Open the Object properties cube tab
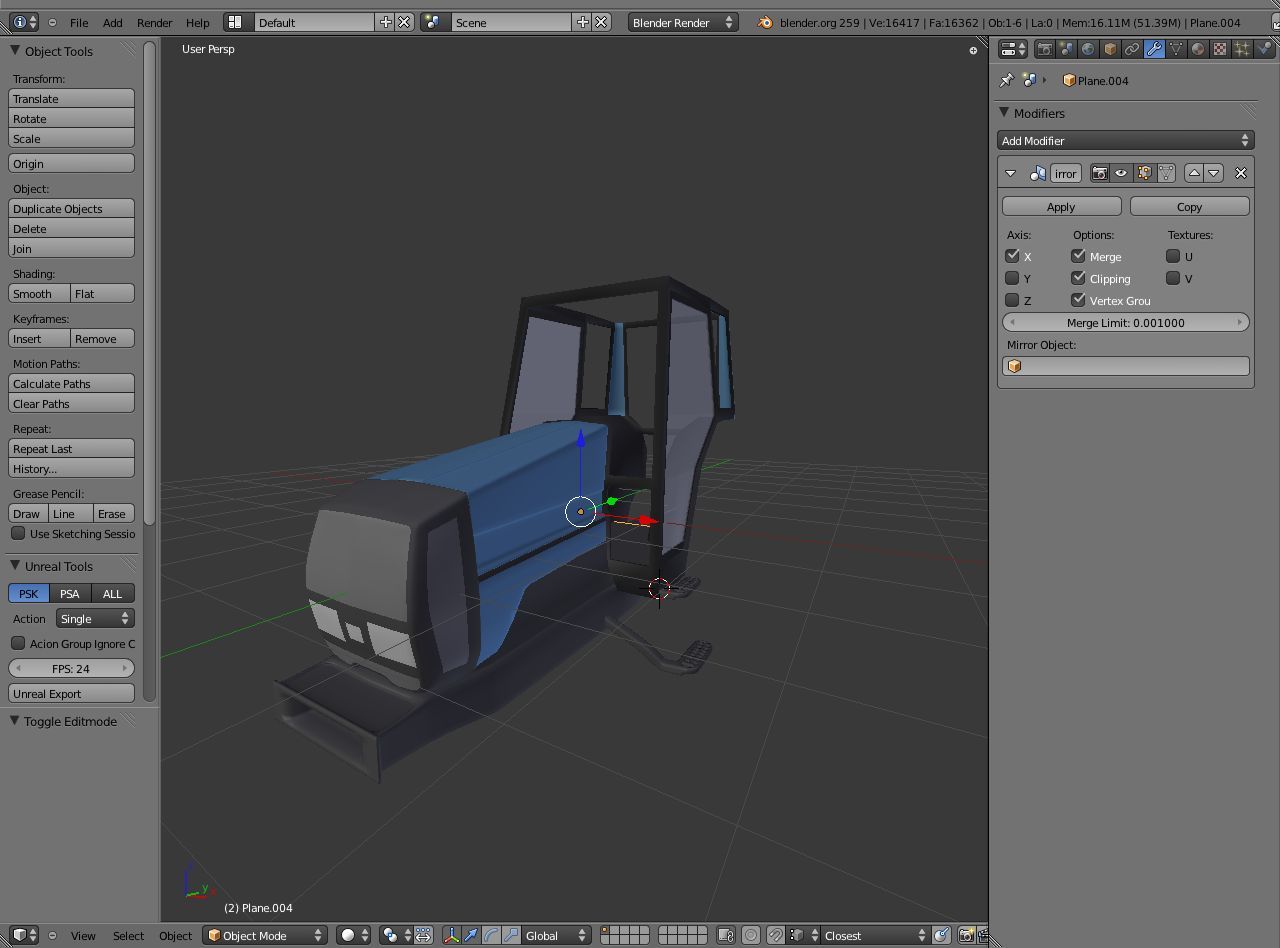The height and width of the screenshot is (948, 1280). tap(1110, 49)
